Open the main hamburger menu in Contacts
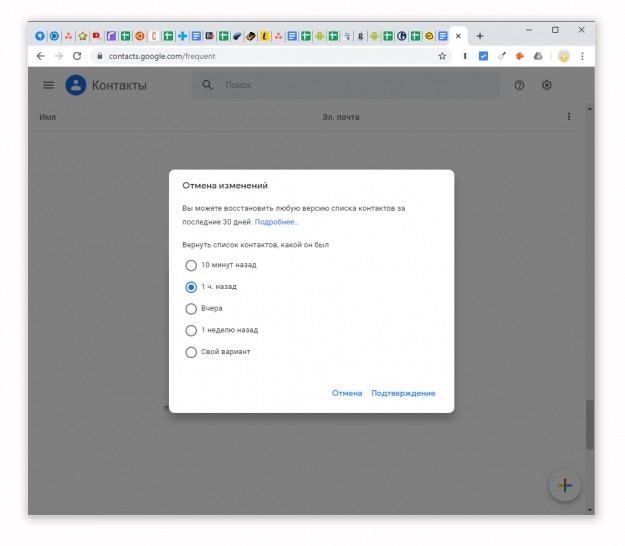 coord(48,85)
